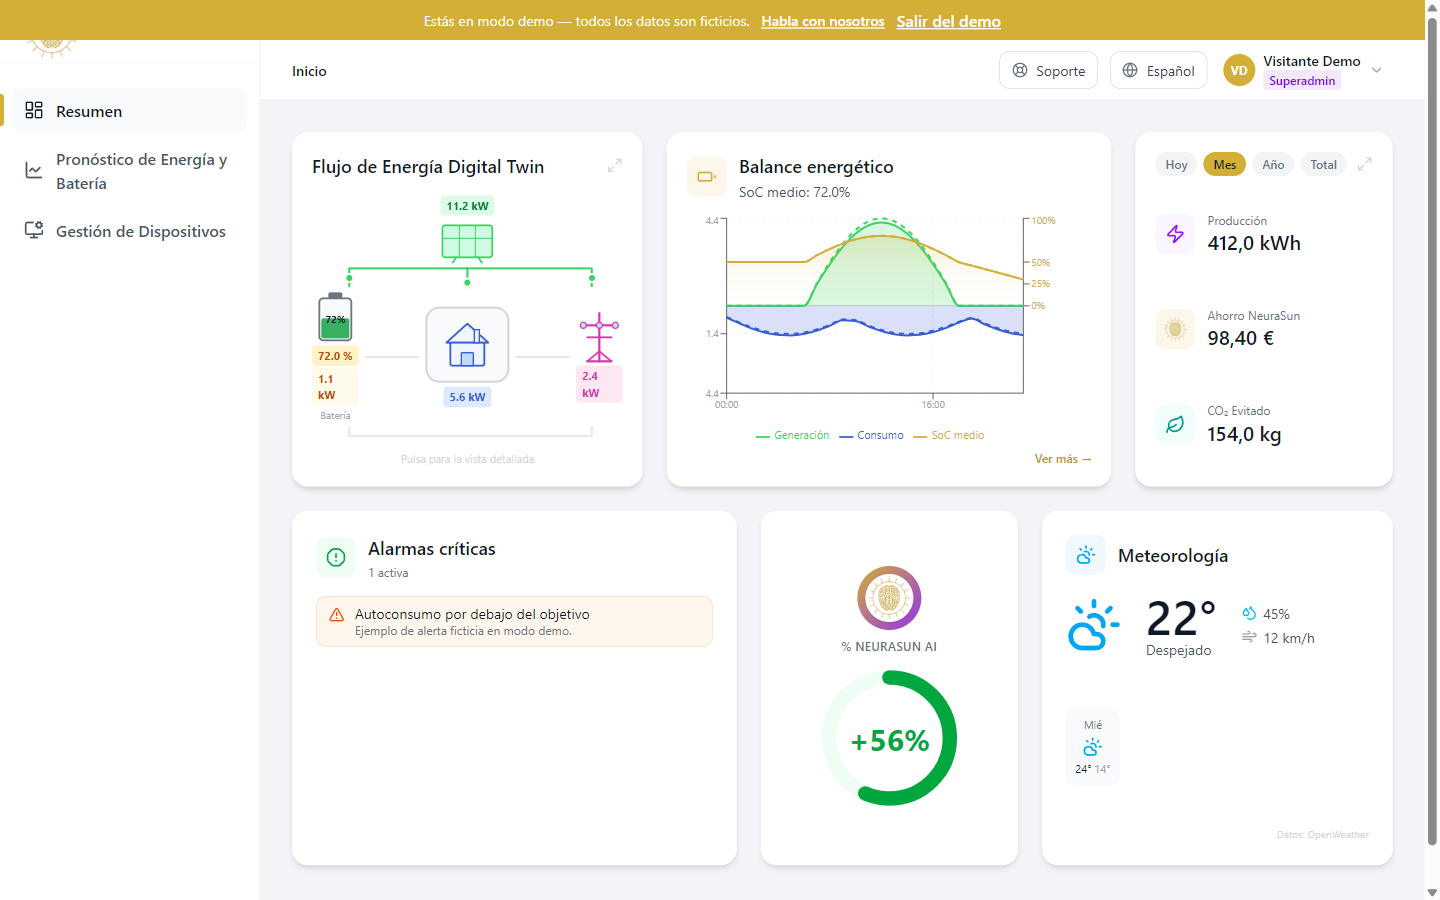Expand the Flujo de Energía Digital Twin card
This screenshot has height=900, width=1440.
[615, 165]
